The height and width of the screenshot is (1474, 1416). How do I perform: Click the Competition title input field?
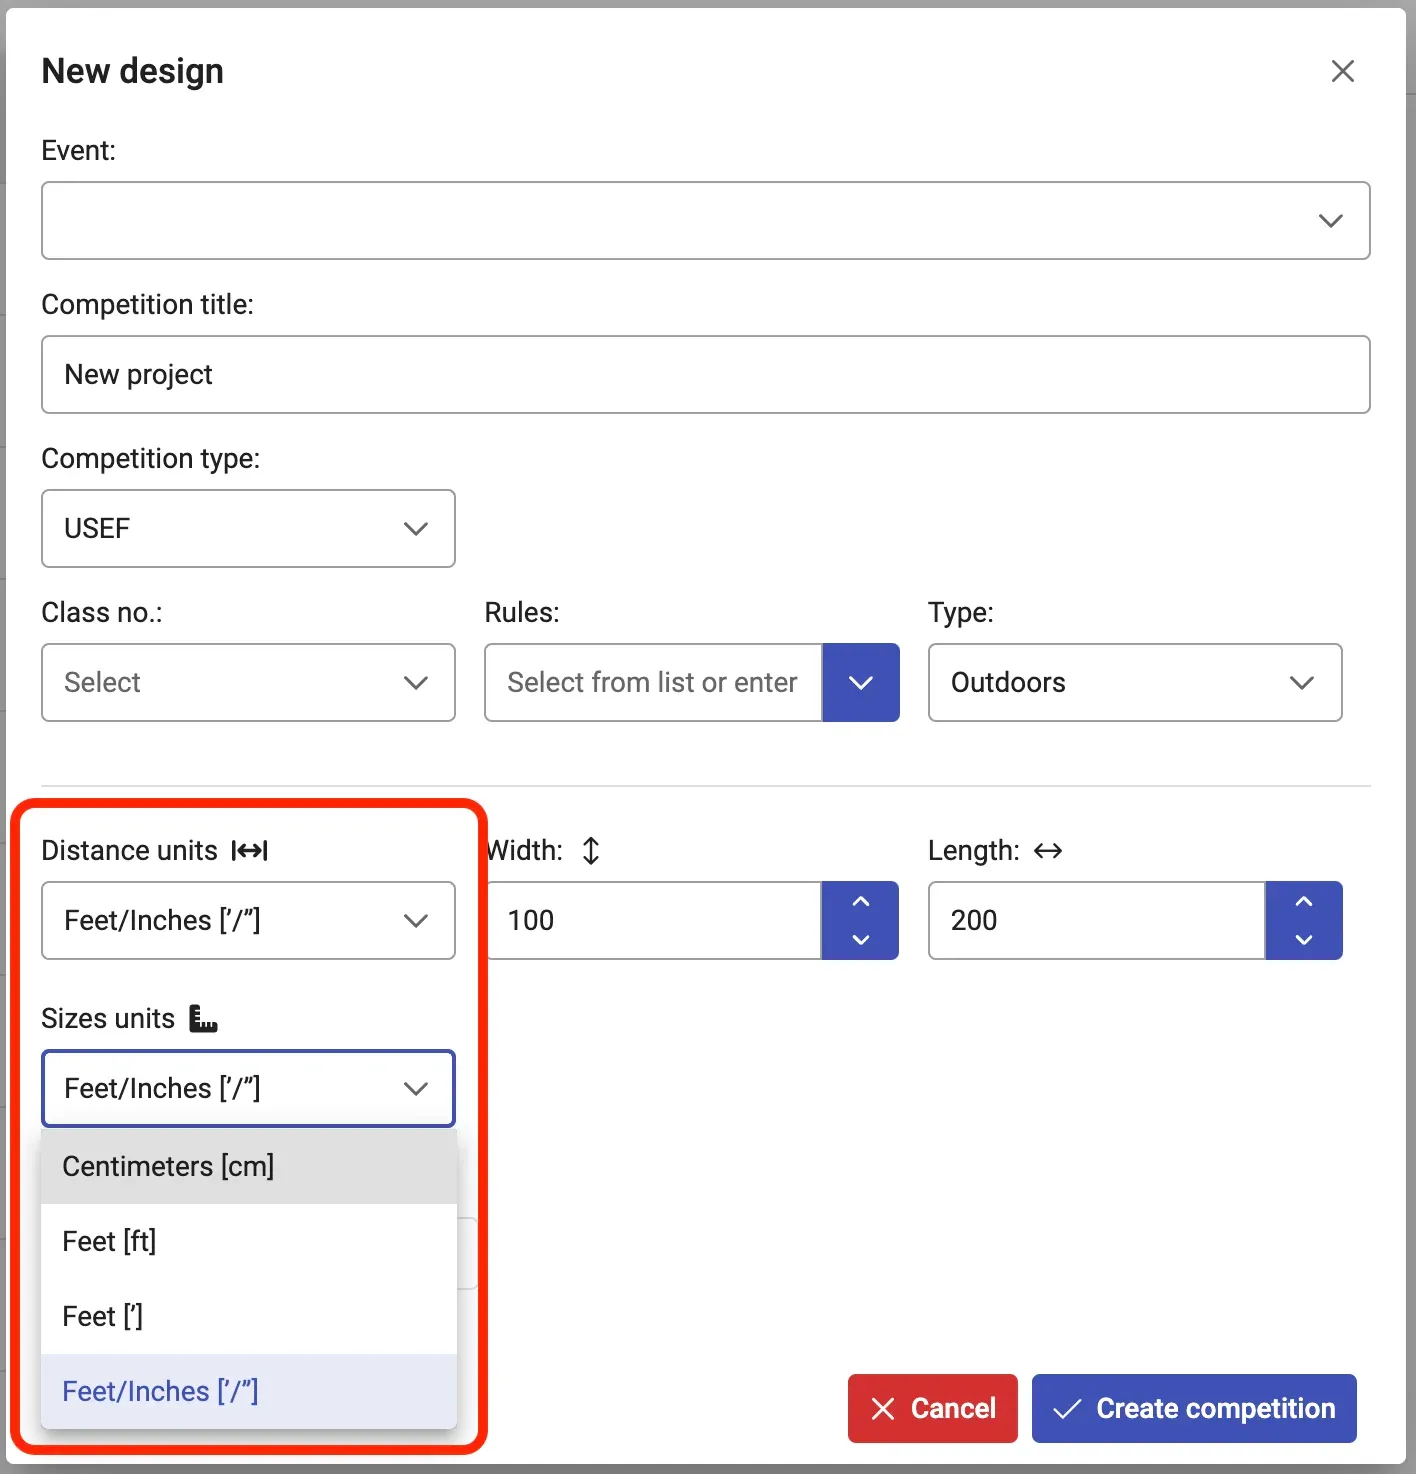click(705, 374)
